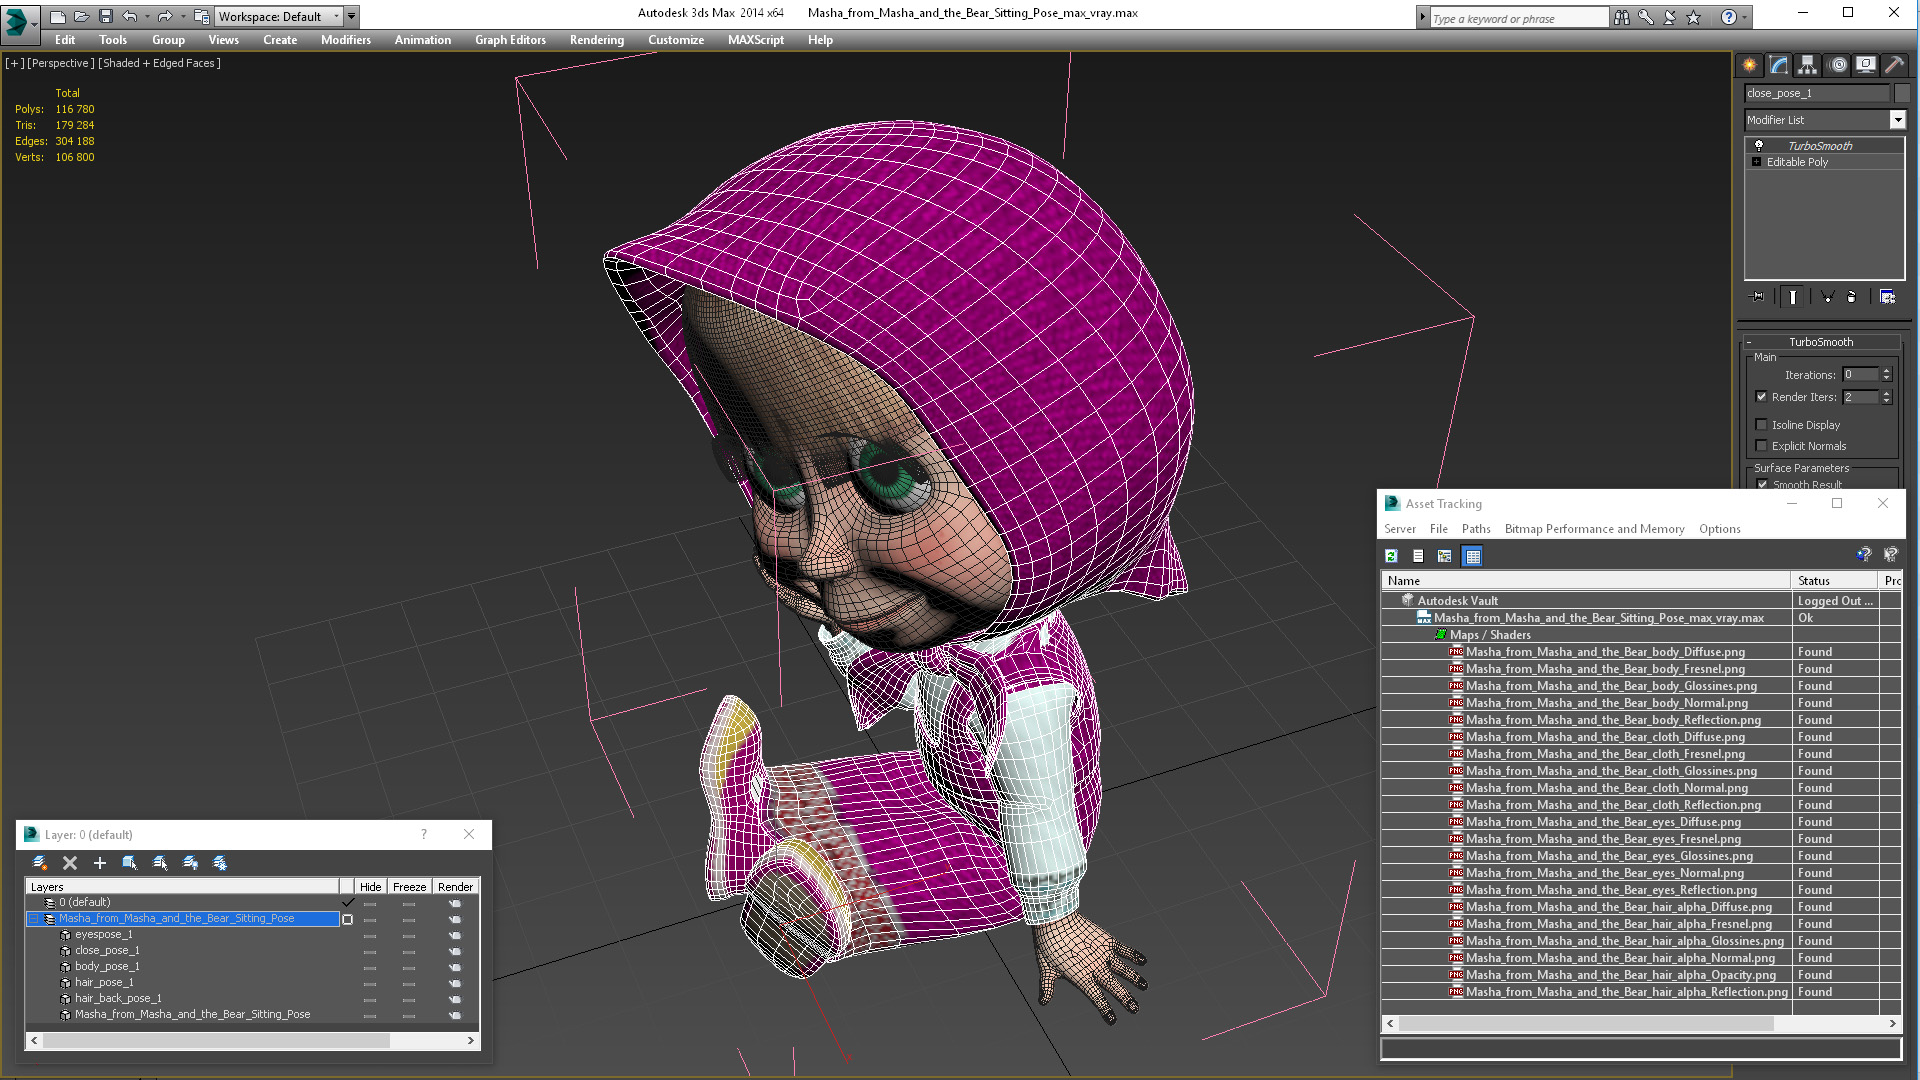Delete highlighted layer with X icon

[x=70, y=863]
